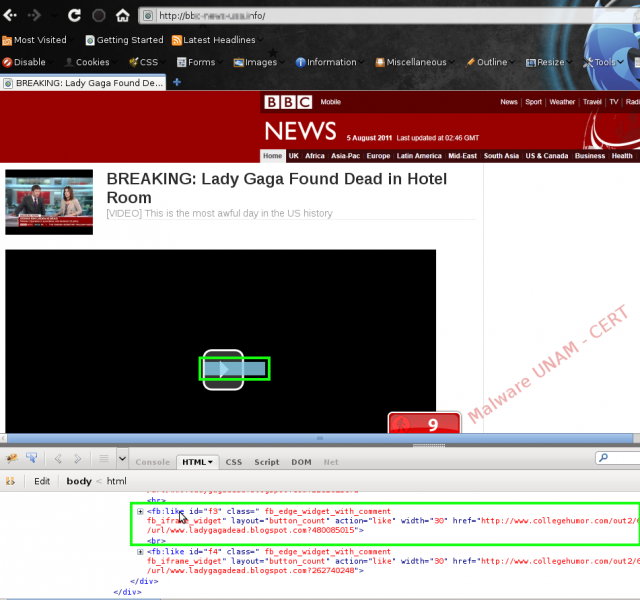
Task: Select the Latin America navigation tab
Action: 419,156
